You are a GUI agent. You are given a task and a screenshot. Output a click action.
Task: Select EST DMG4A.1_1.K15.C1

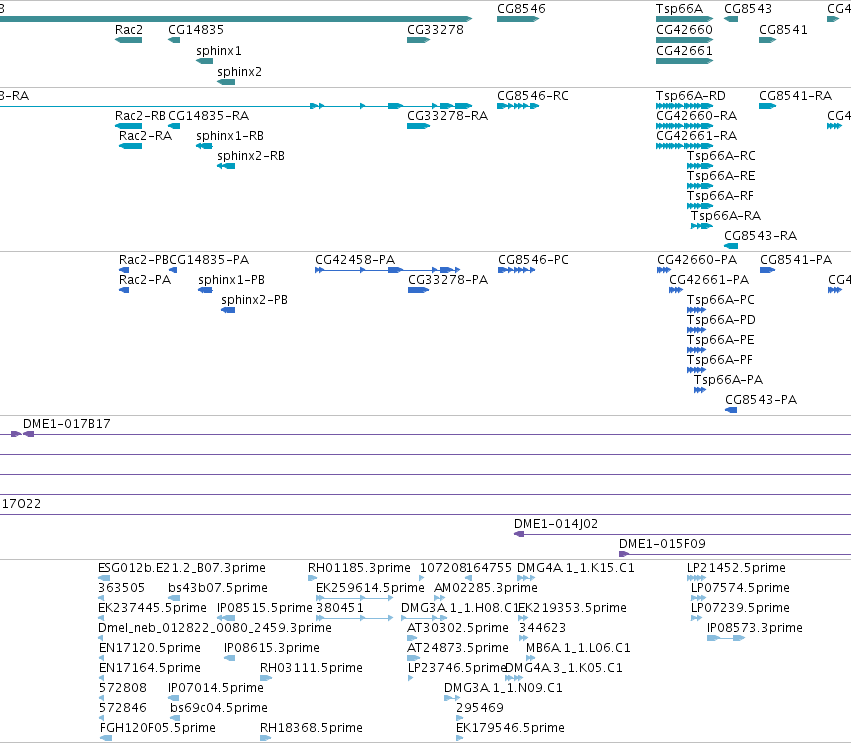click(526, 578)
